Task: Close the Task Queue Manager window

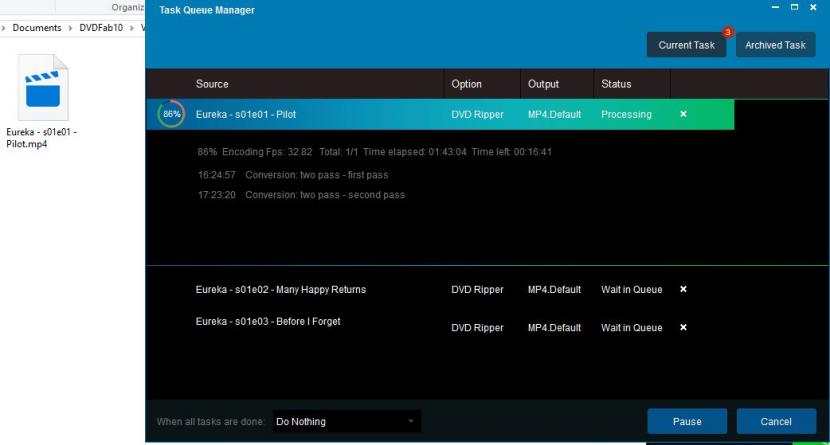Action: [x=812, y=10]
